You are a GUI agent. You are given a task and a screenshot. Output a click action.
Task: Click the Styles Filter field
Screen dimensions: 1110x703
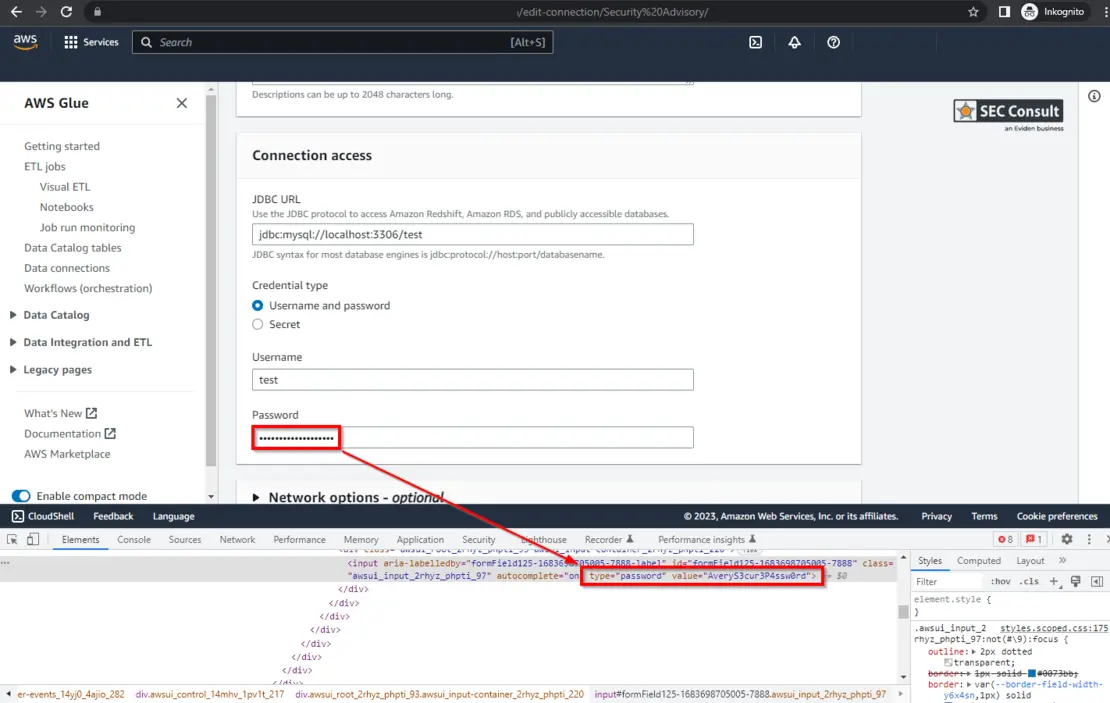pyautogui.click(x=948, y=581)
